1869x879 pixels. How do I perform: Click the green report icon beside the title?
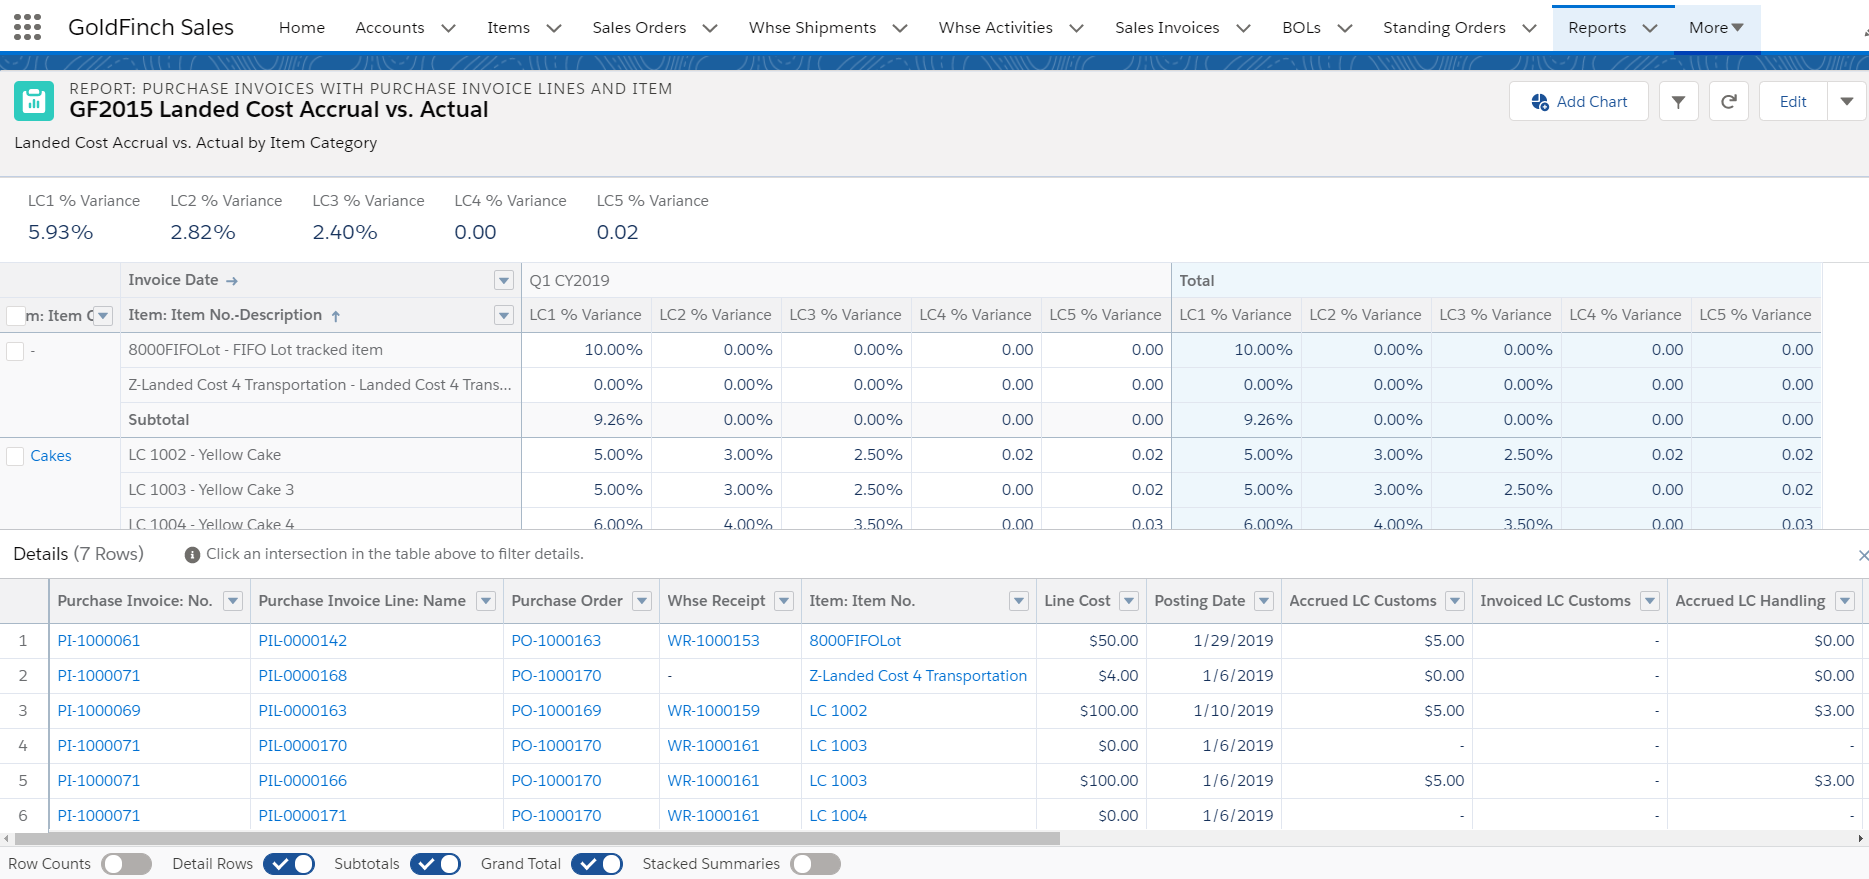(x=34, y=101)
